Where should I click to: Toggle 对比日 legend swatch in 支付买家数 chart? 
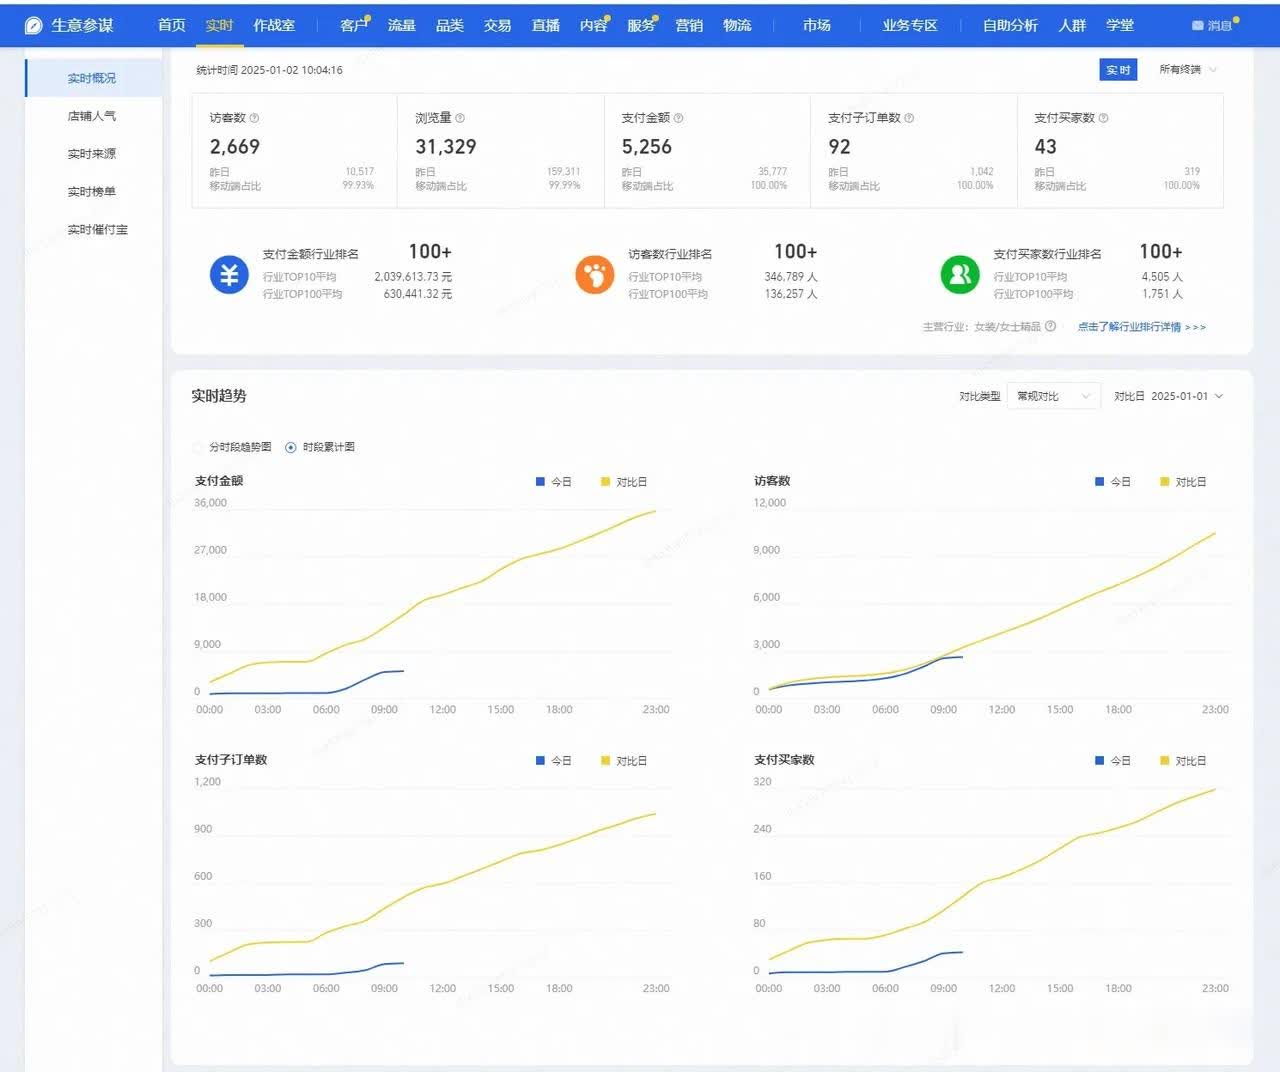coord(1164,761)
